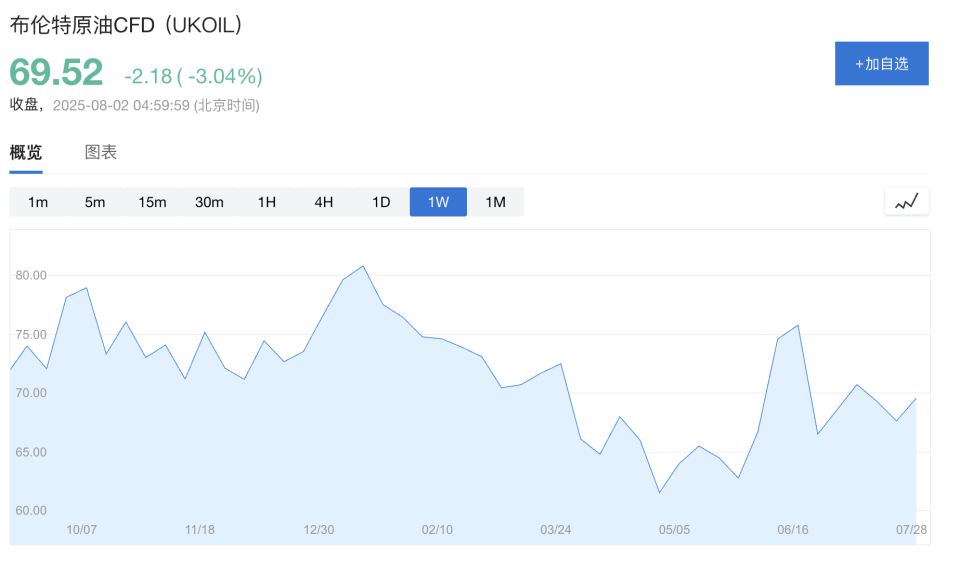Click the chart's highest peak point
Viewport: 960px width, 561px height.
coord(364,266)
